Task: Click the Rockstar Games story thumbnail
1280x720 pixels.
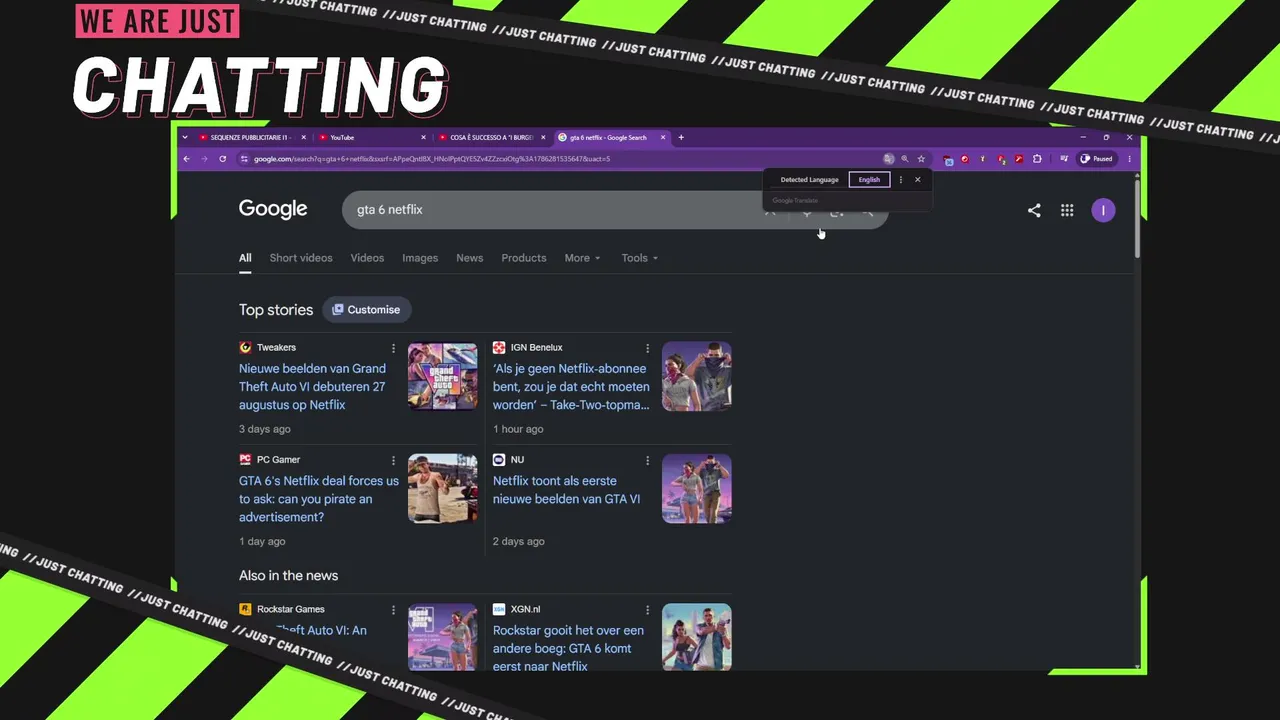Action: (x=443, y=637)
